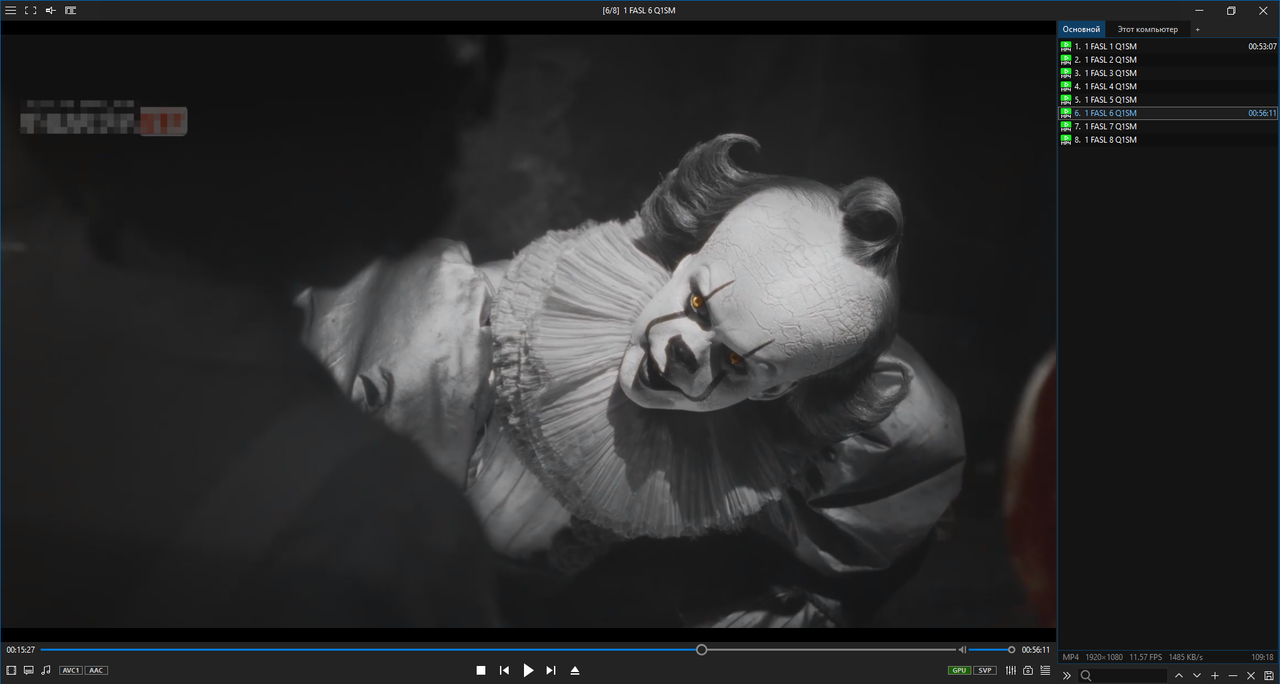
Task: Click the 00:53:07 duration of item 1
Action: pyautogui.click(x=1262, y=46)
